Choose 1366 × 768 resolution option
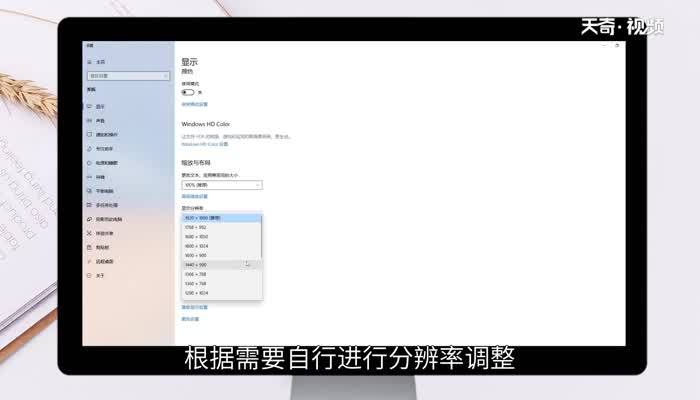 (221, 274)
